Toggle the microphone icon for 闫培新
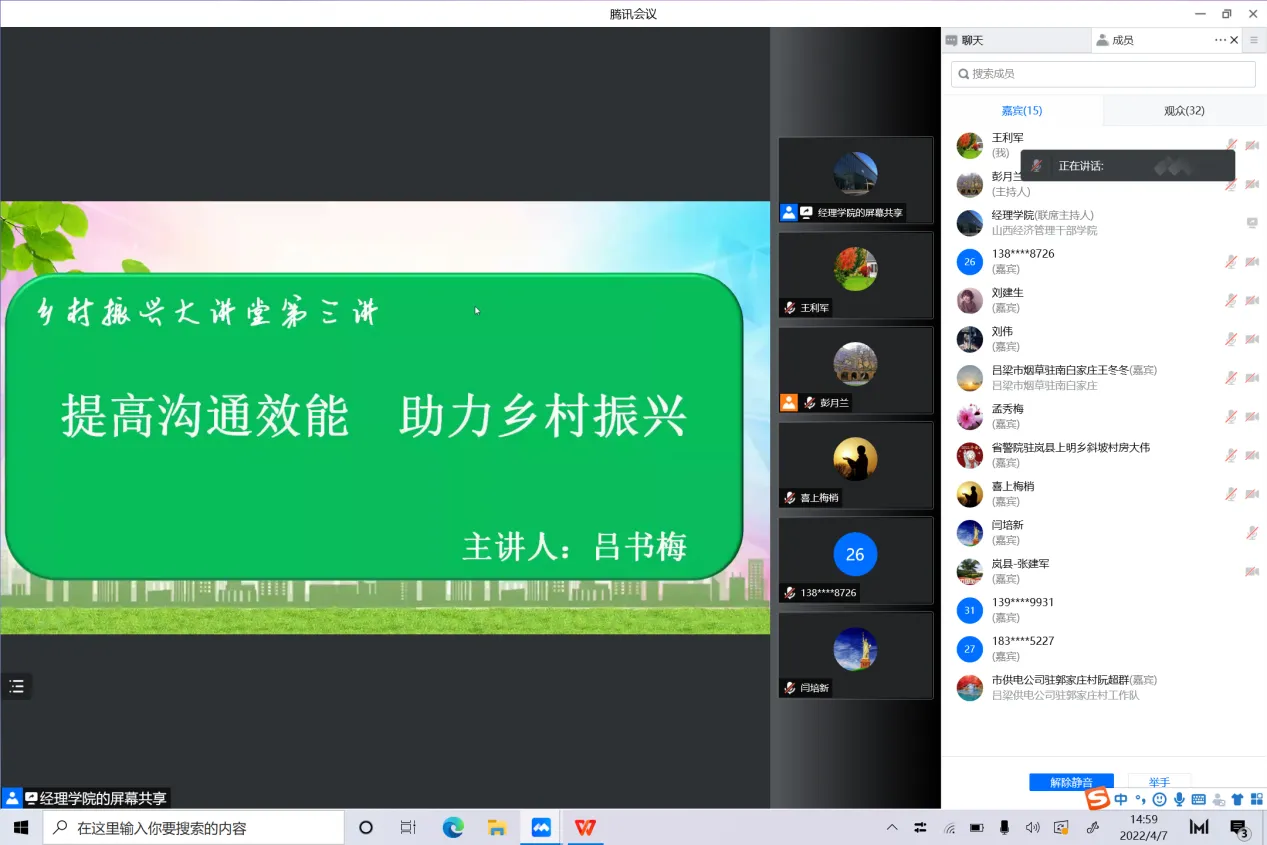The width and height of the screenshot is (1267, 845). tap(1251, 533)
